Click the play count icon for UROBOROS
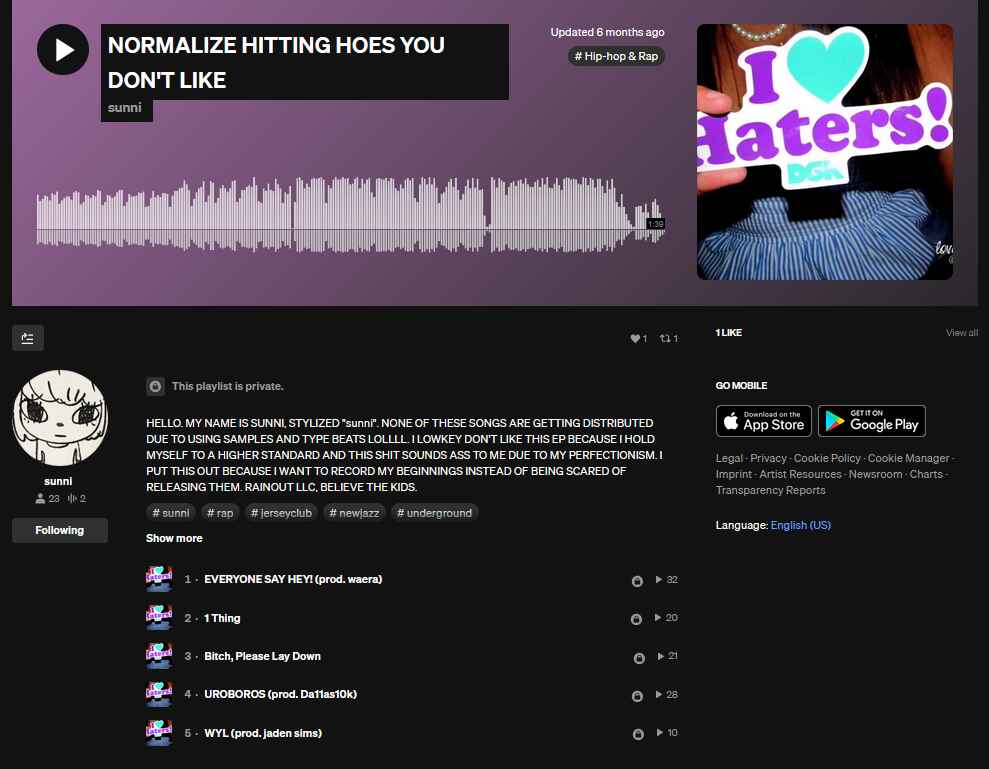Screen dimensions: 989x769 coord(659,694)
